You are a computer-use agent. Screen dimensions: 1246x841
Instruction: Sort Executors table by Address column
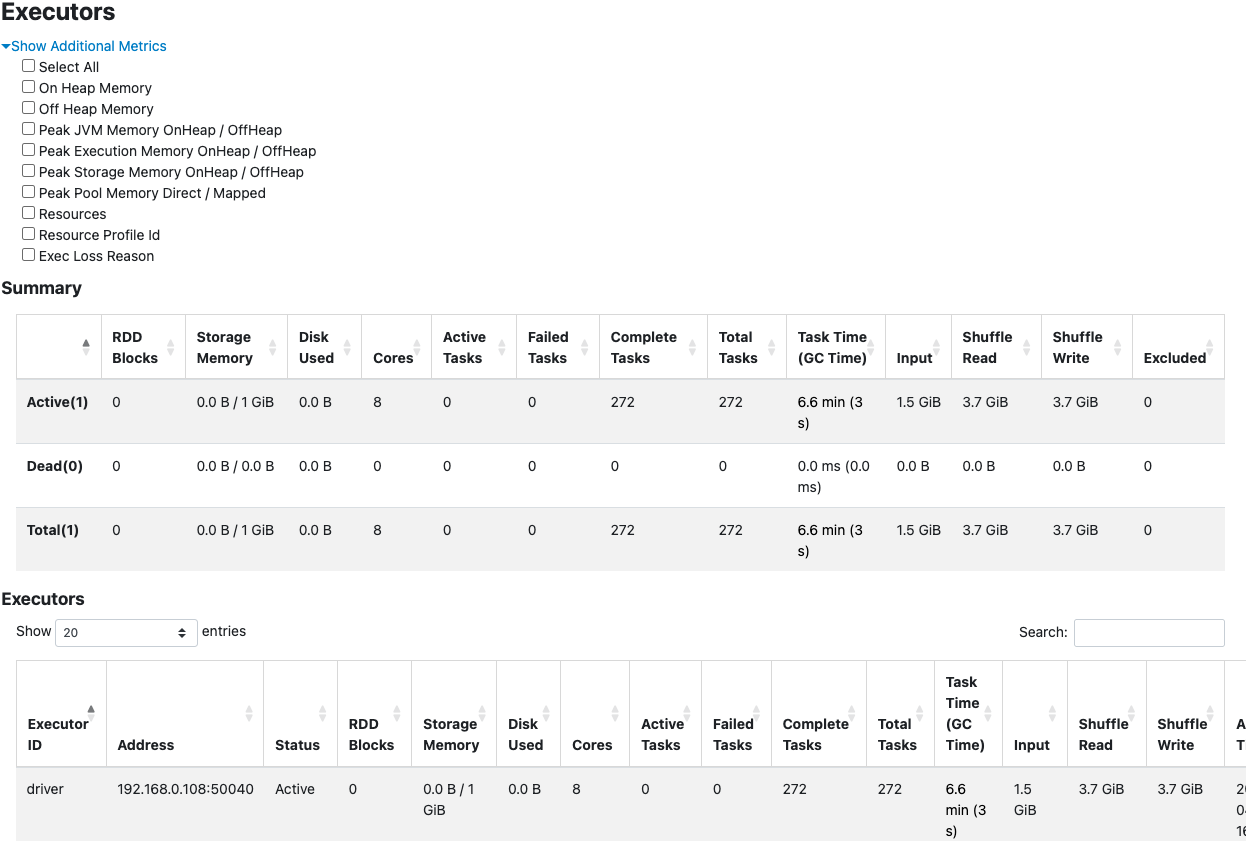(x=249, y=713)
